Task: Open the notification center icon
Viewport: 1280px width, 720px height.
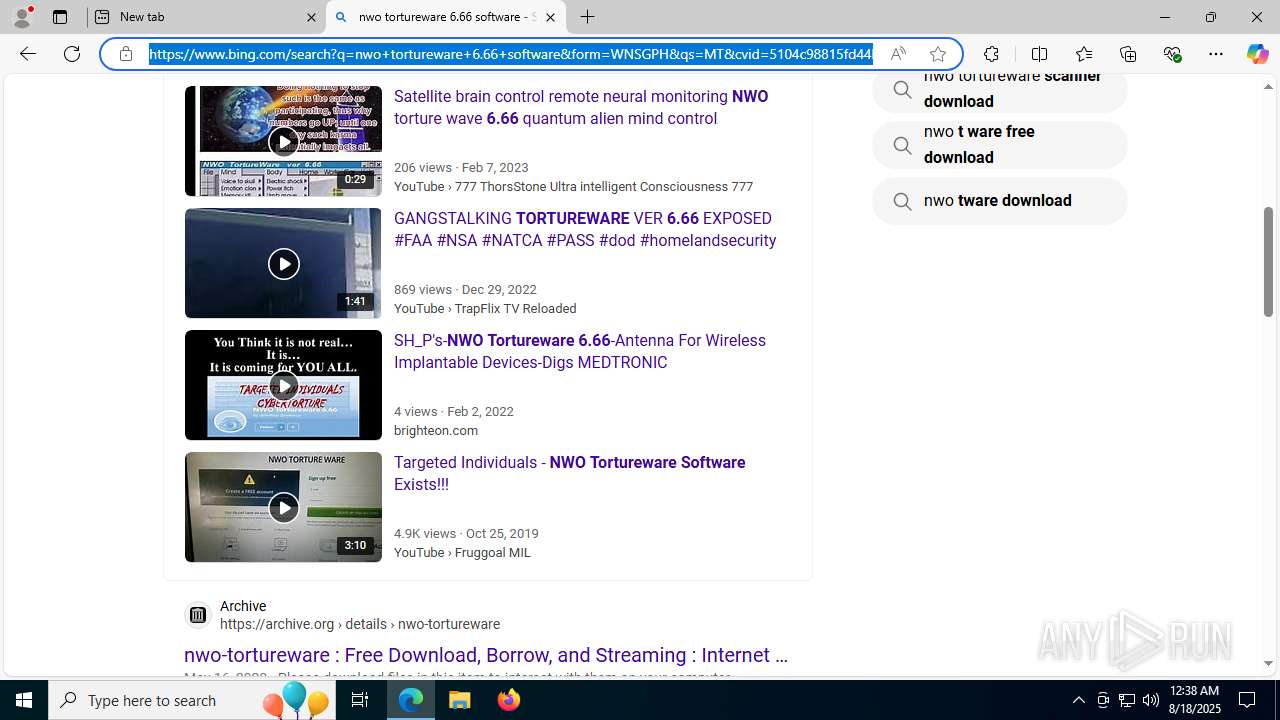Action: click(1248, 700)
